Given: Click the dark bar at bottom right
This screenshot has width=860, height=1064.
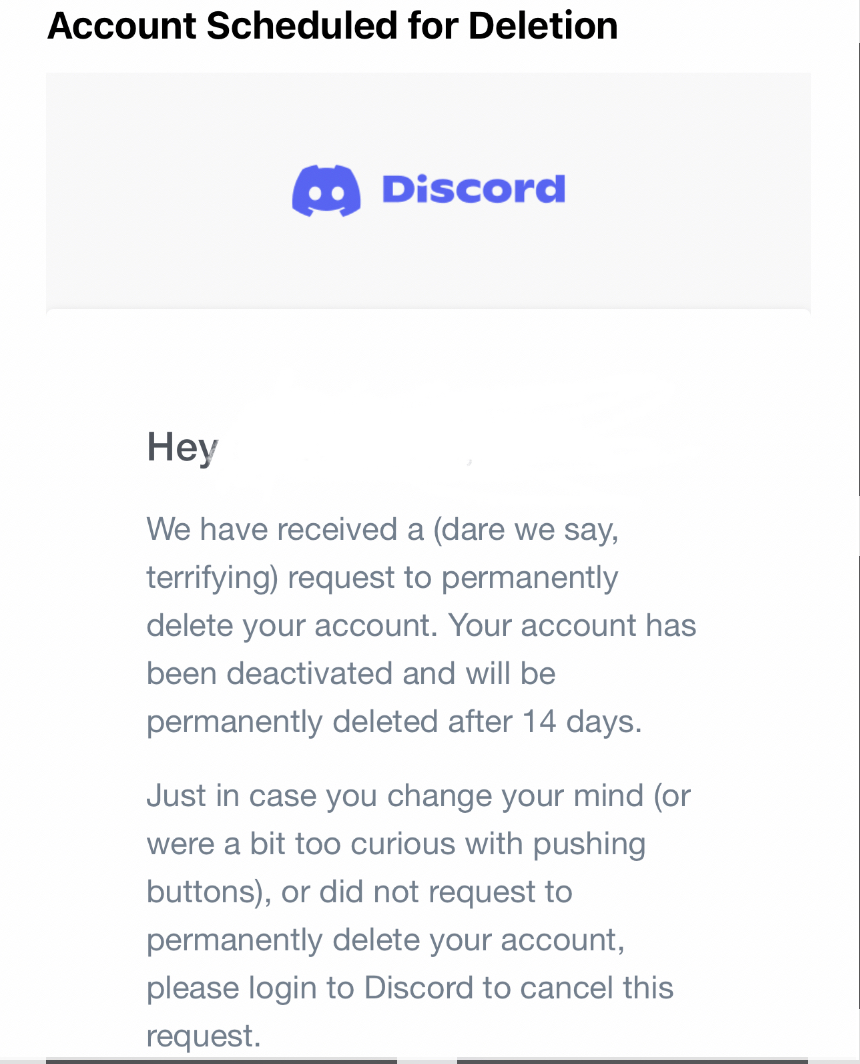Looking at the screenshot, I should click(x=632, y=1060).
